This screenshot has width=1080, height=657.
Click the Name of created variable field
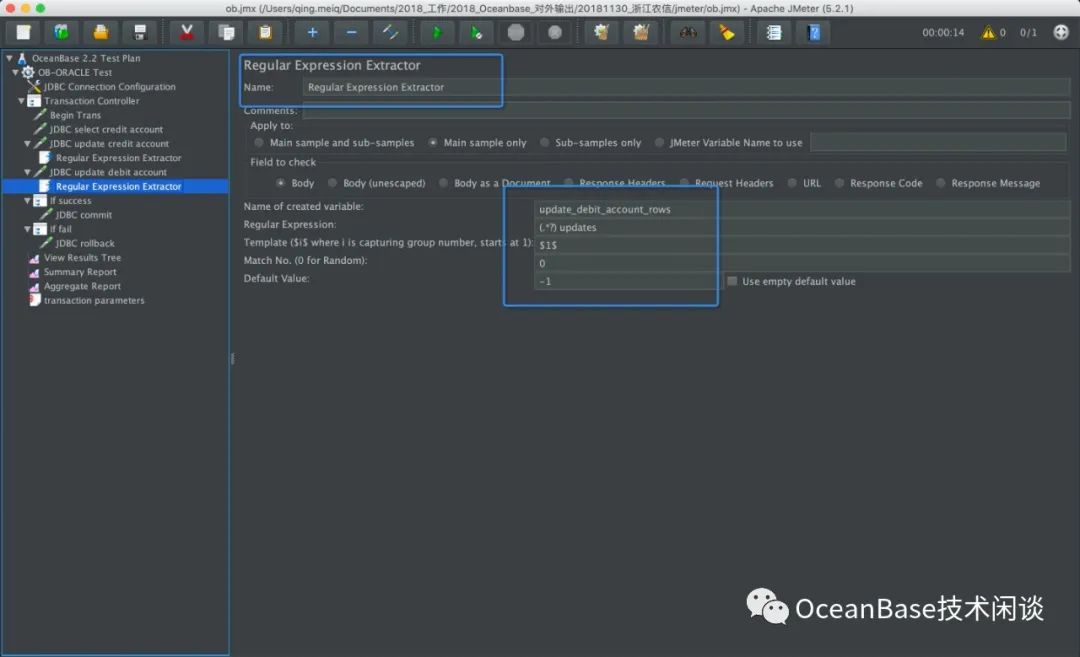tap(800, 209)
